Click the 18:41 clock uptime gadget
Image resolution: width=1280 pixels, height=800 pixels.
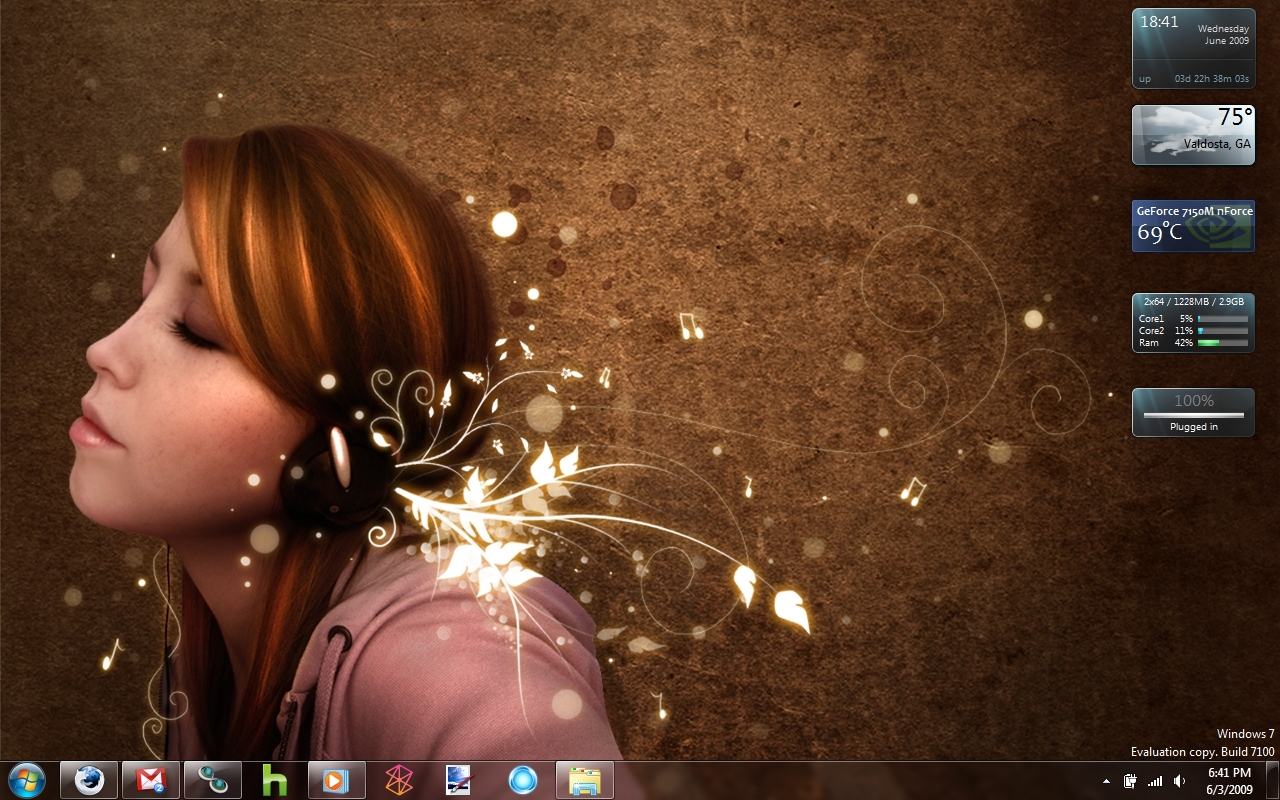click(x=1193, y=48)
